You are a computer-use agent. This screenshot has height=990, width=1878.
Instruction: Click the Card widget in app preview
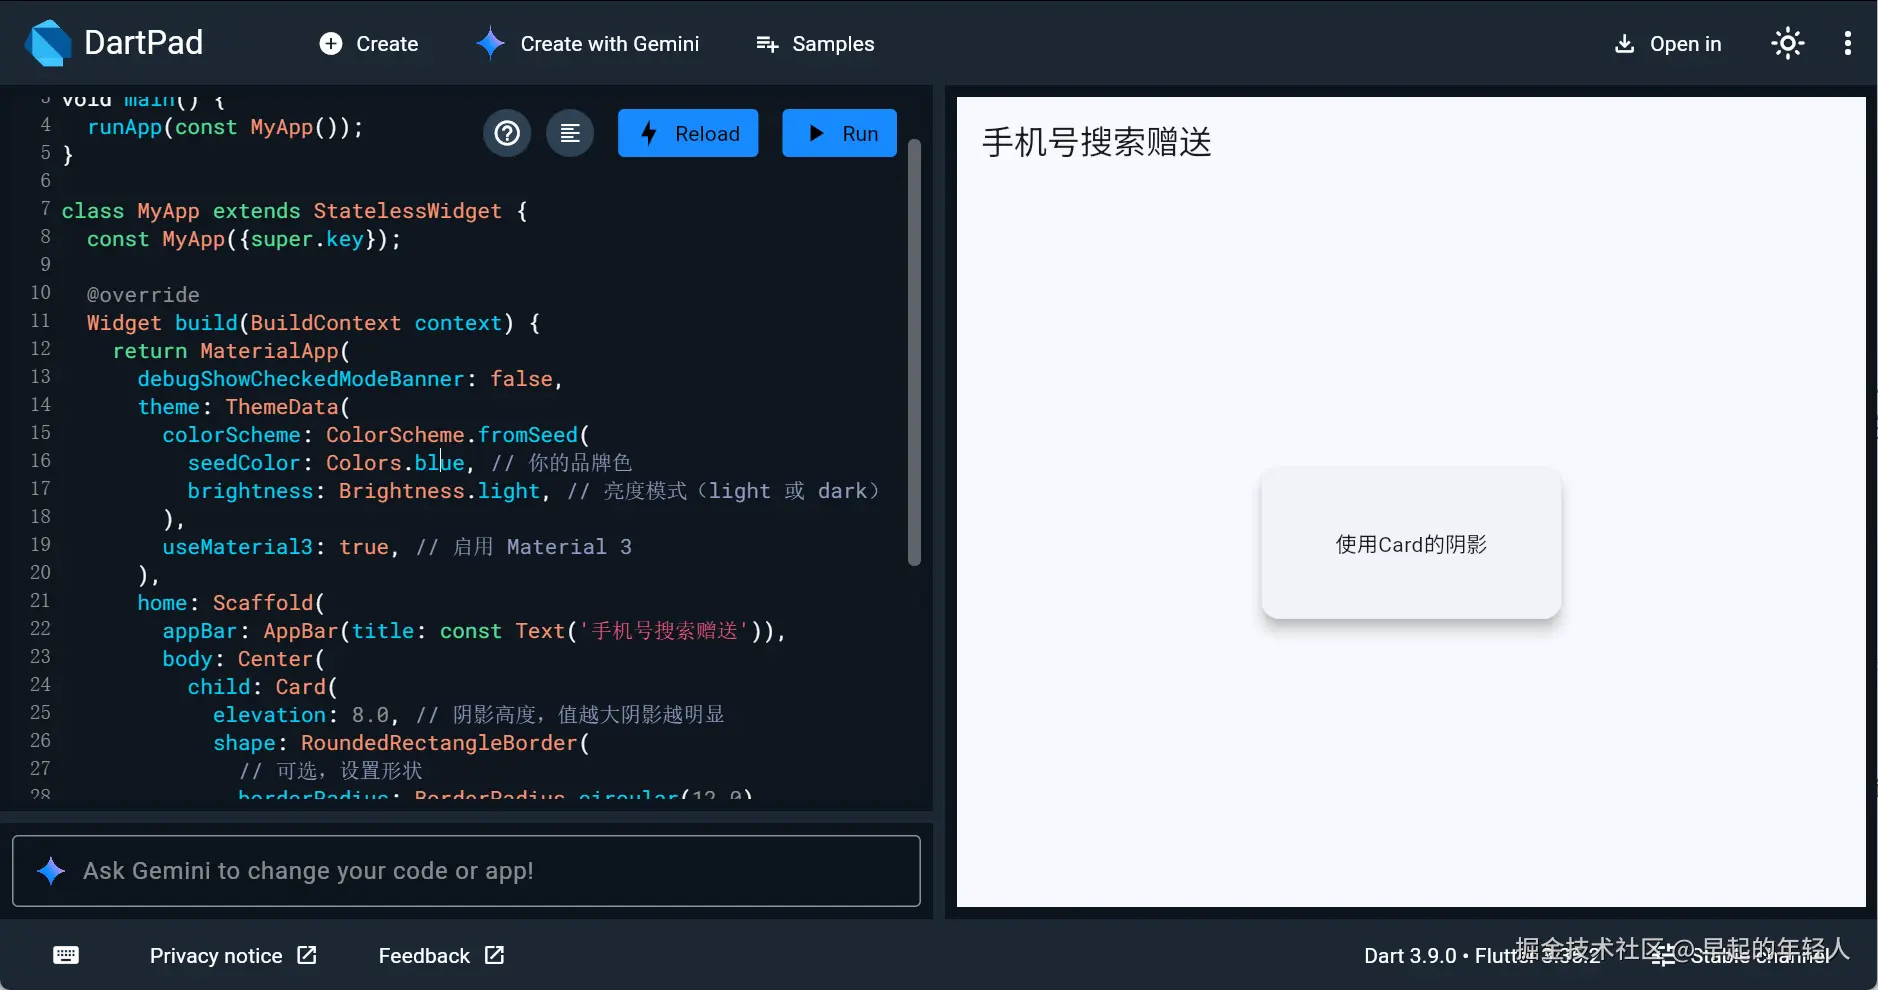pos(1410,543)
